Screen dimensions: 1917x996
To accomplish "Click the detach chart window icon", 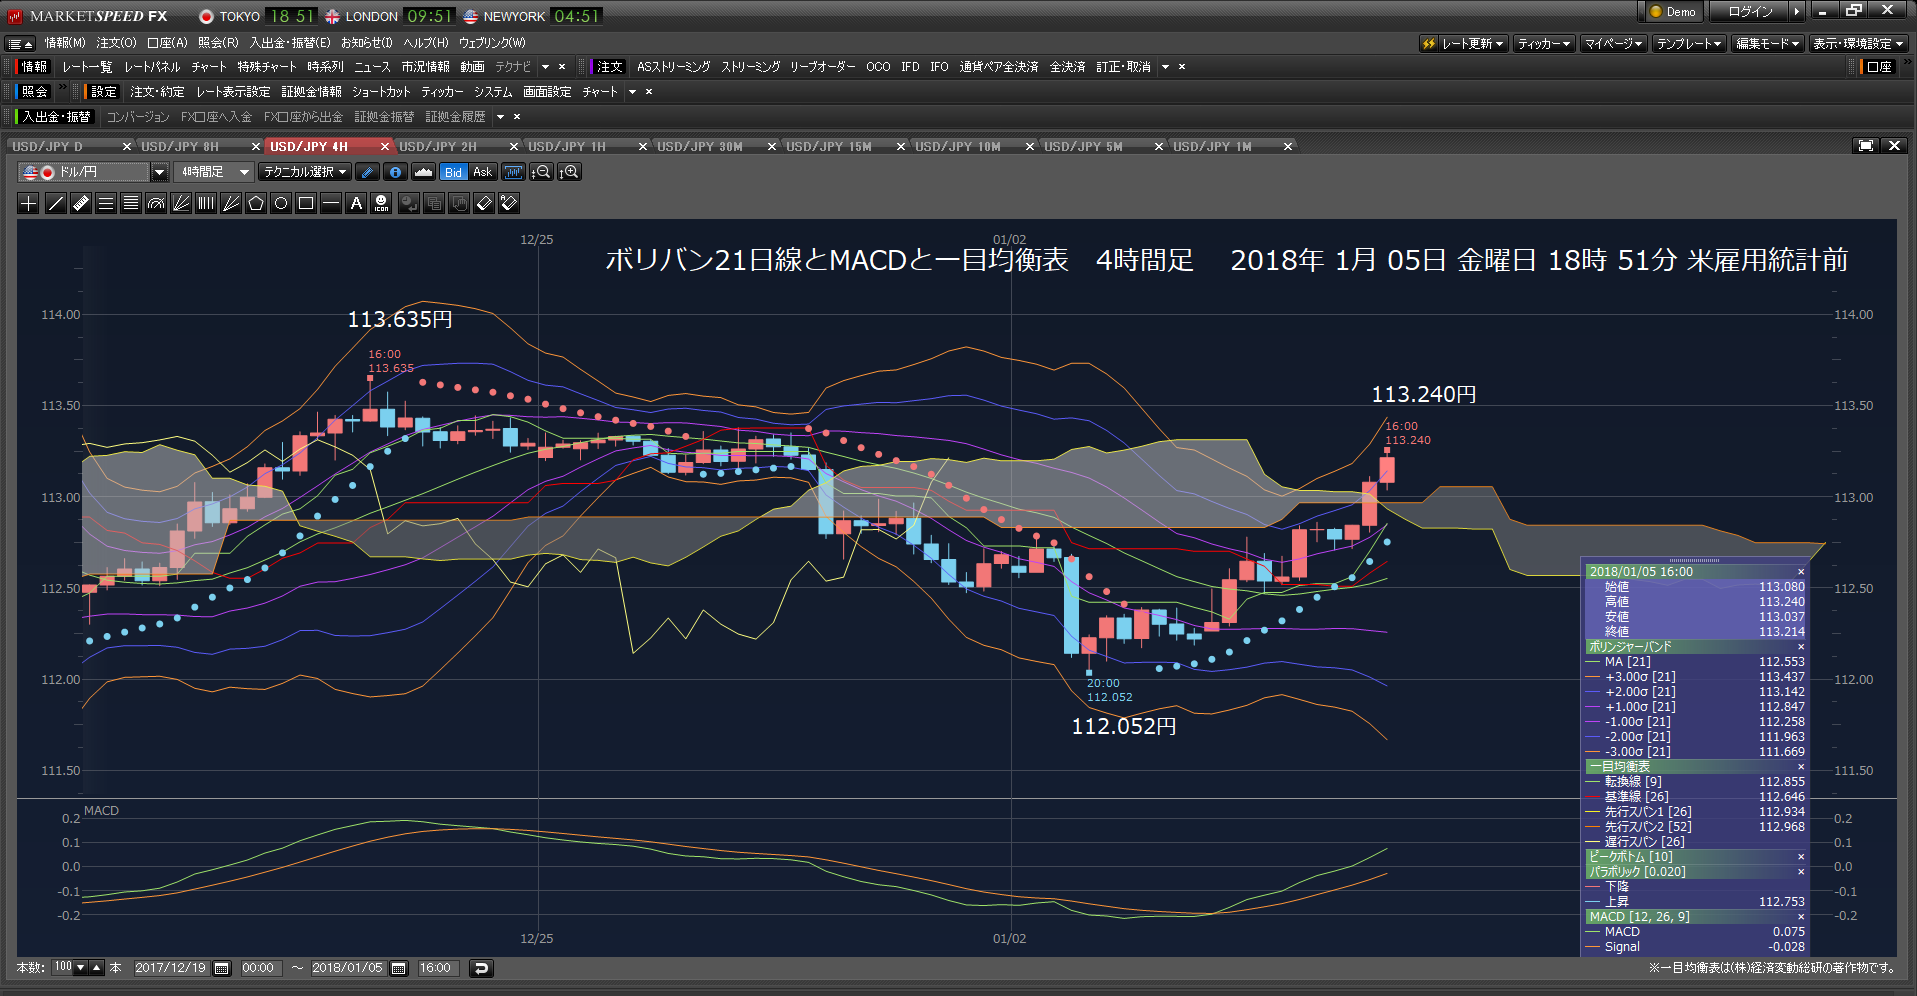I will [x=1866, y=146].
